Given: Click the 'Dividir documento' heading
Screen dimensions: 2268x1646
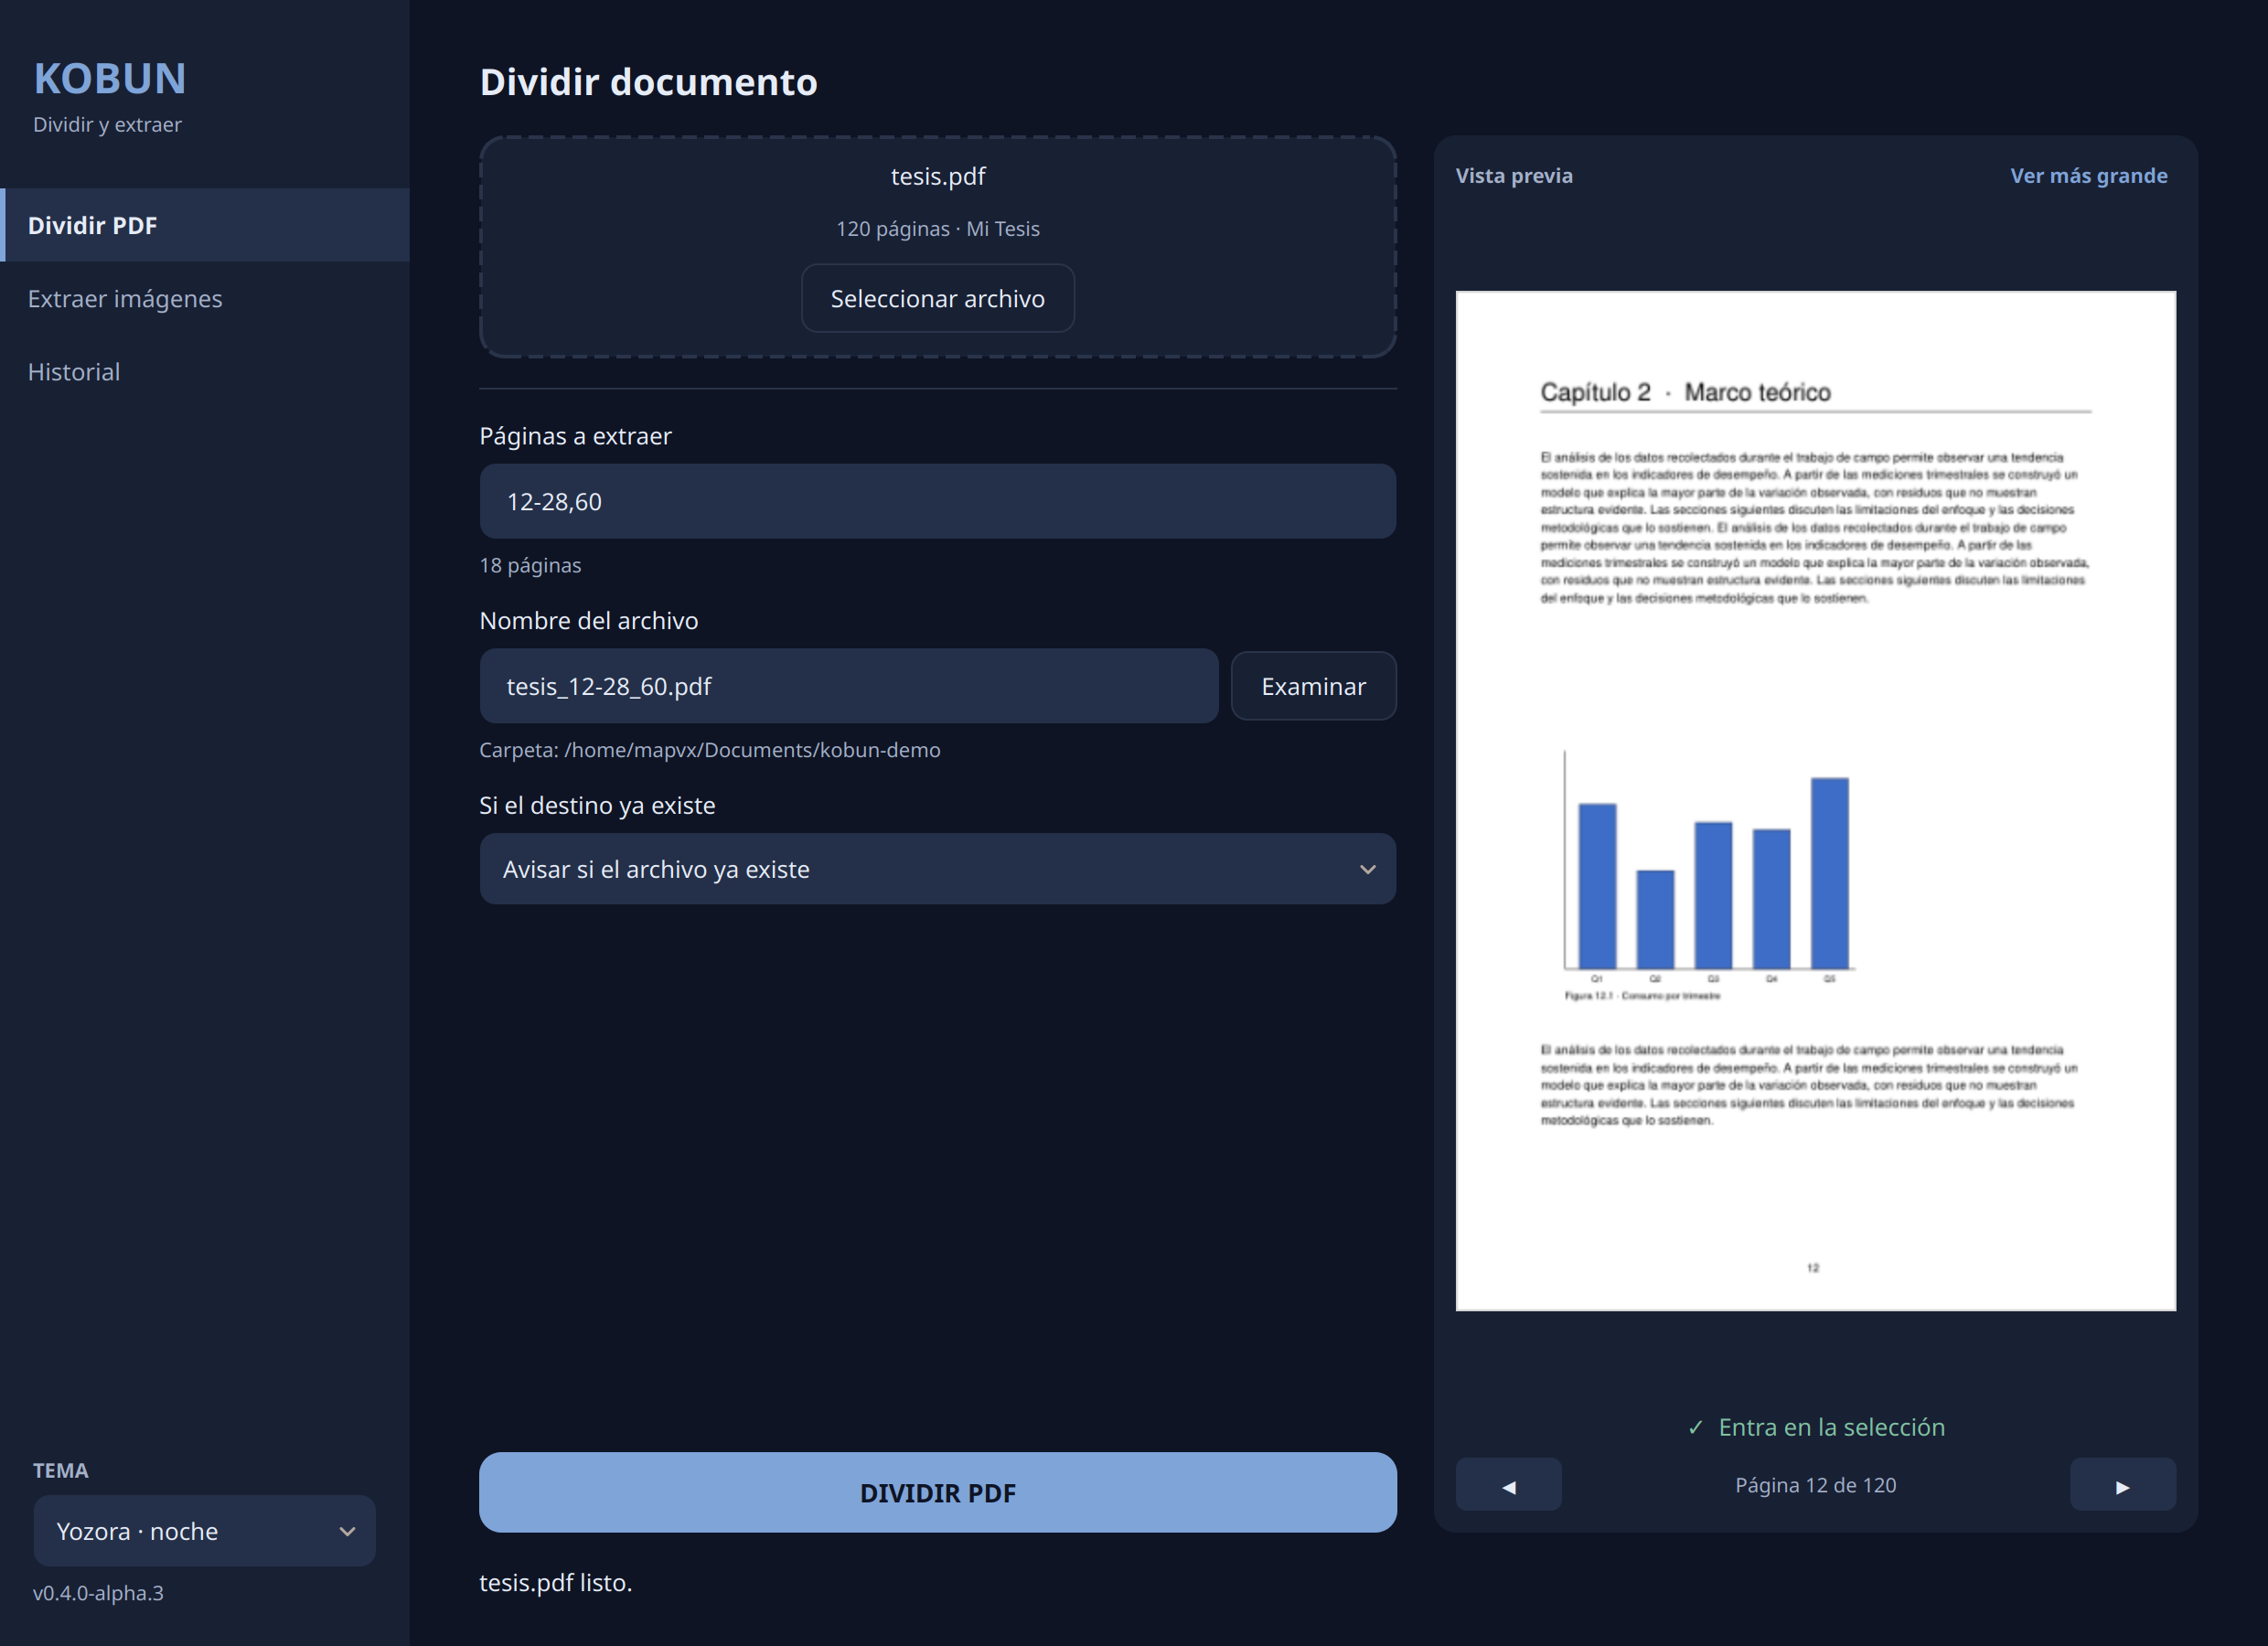Looking at the screenshot, I should pos(648,82).
